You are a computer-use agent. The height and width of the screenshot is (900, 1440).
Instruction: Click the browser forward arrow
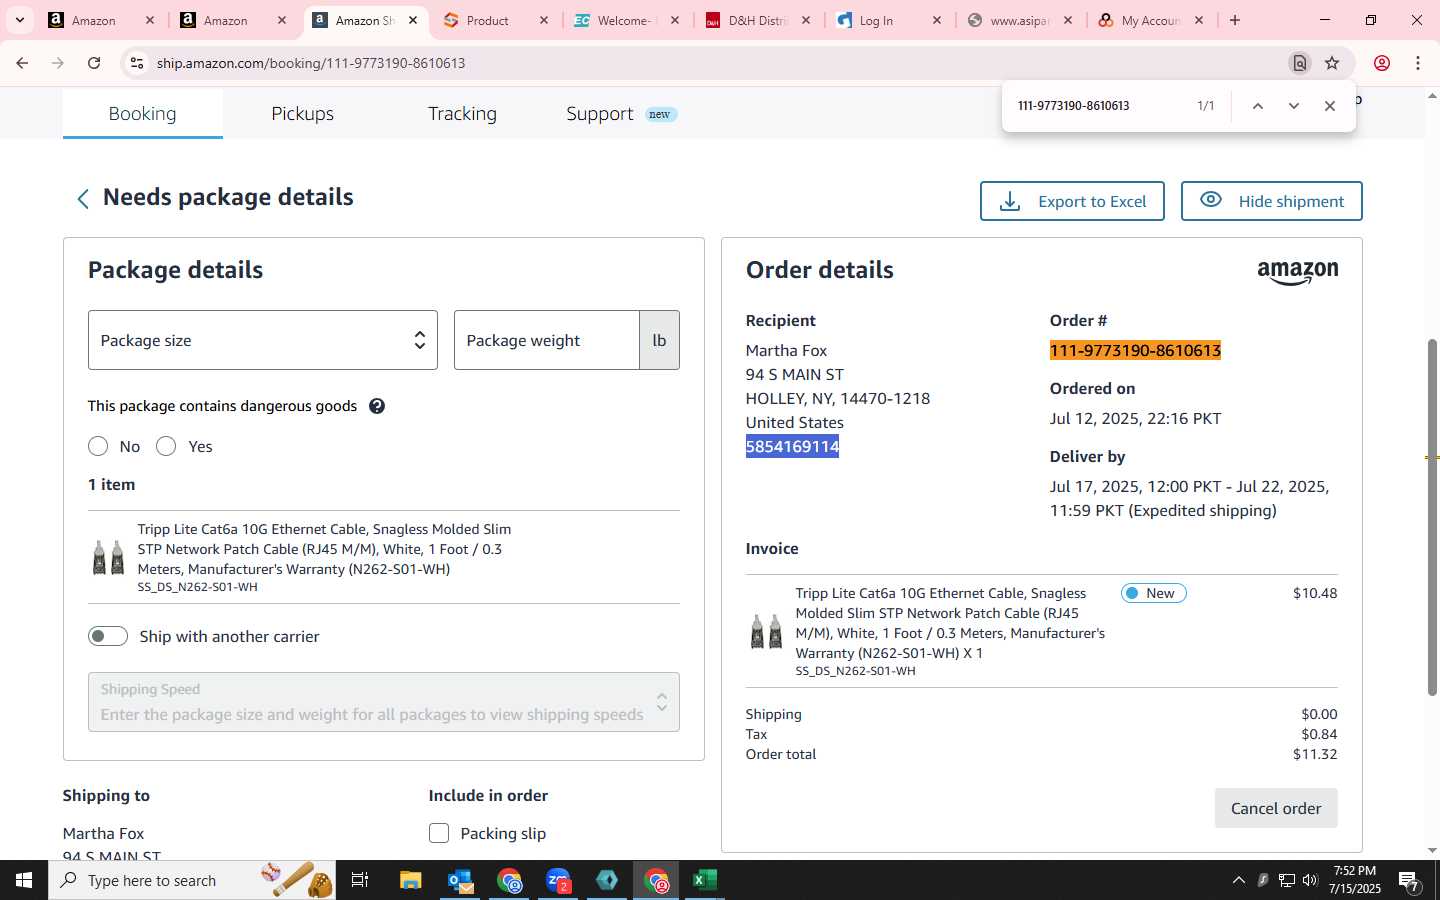pyautogui.click(x=58, y=63)
